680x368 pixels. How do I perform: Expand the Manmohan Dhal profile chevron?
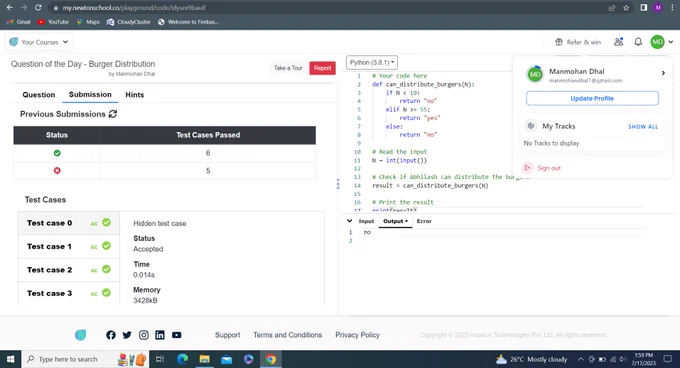(x=663, y=73)
